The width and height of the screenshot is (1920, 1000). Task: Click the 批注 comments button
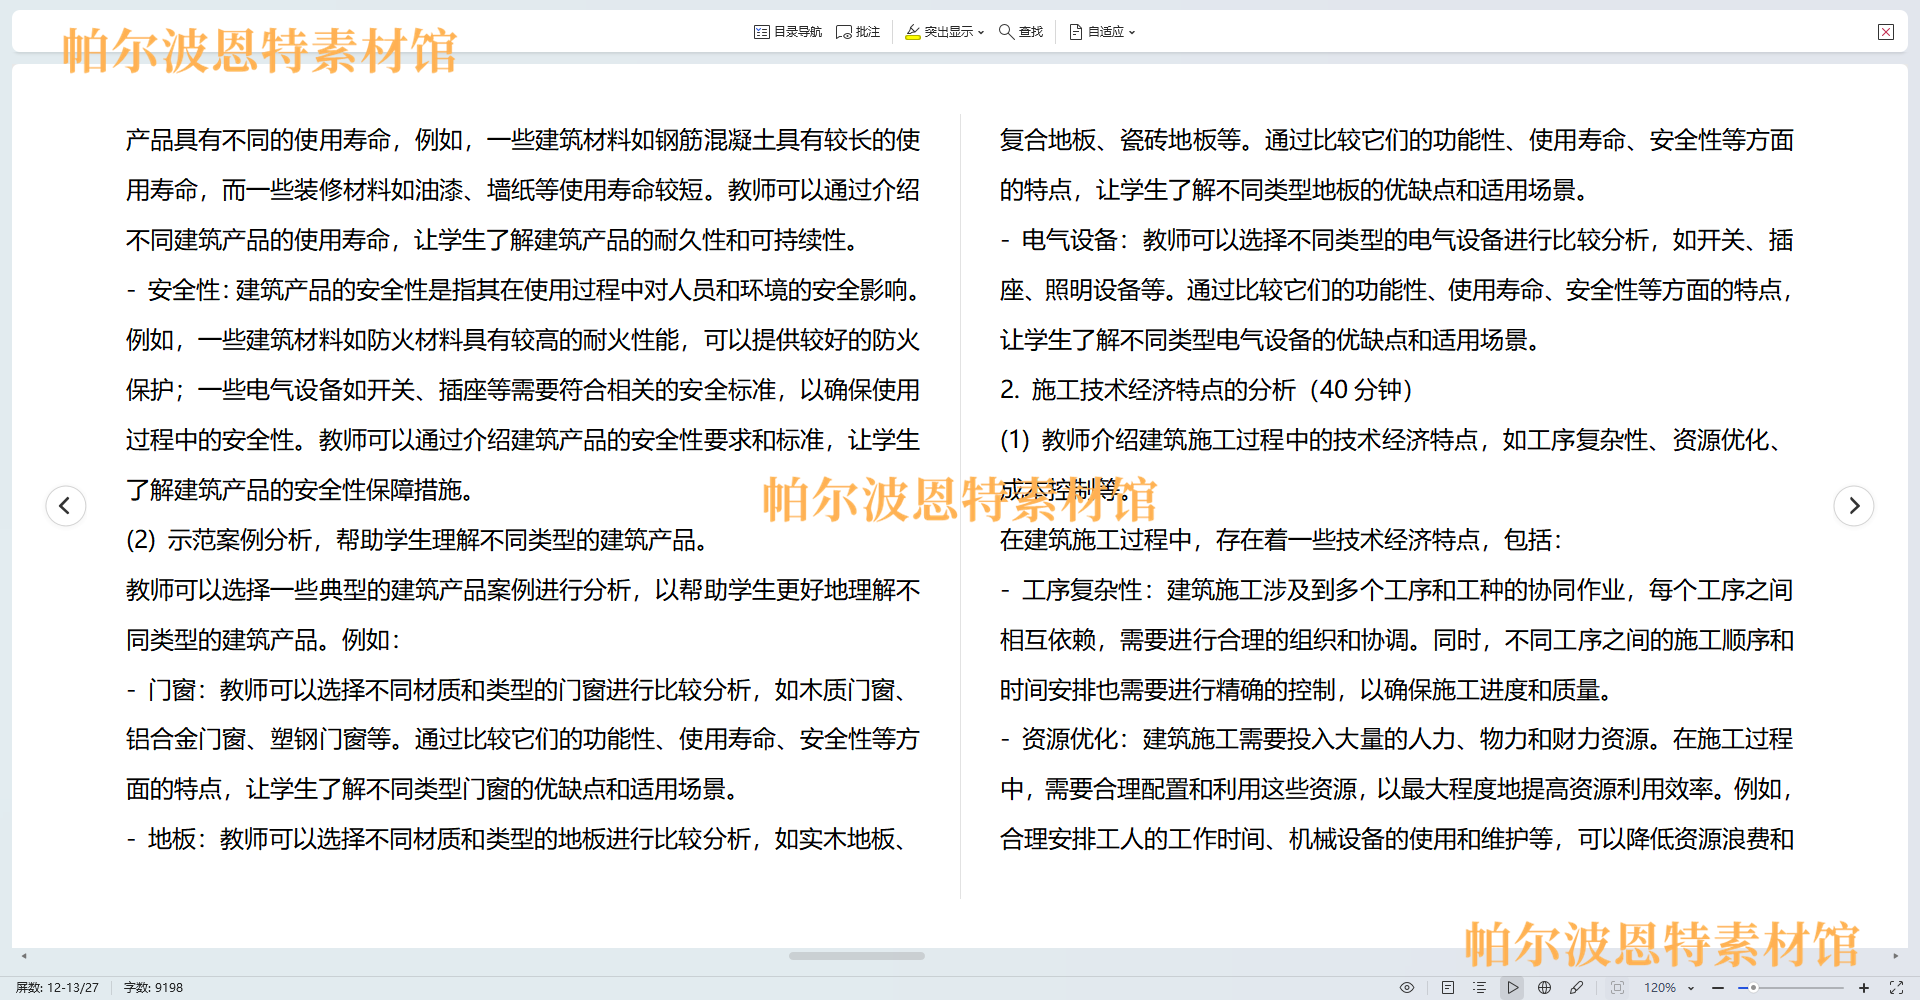tap(858, 32)
